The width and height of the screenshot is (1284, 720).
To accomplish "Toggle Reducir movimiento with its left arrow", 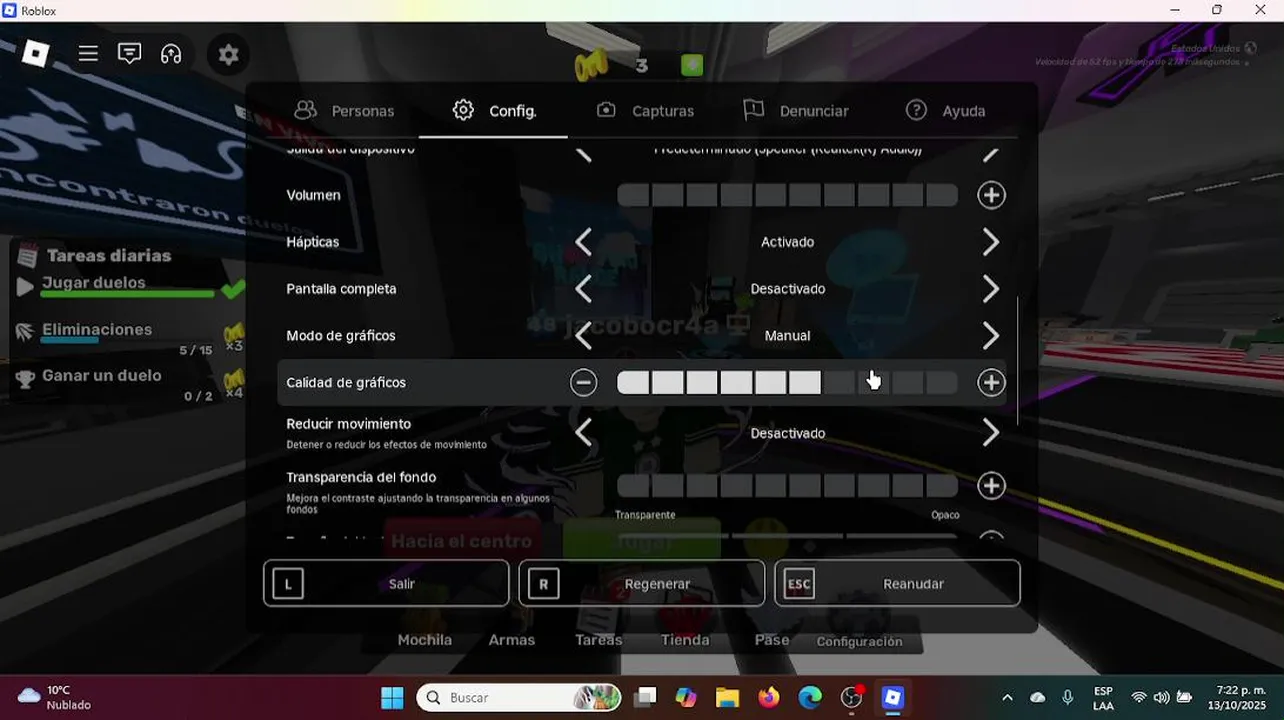I will click(x=584, y=433).
